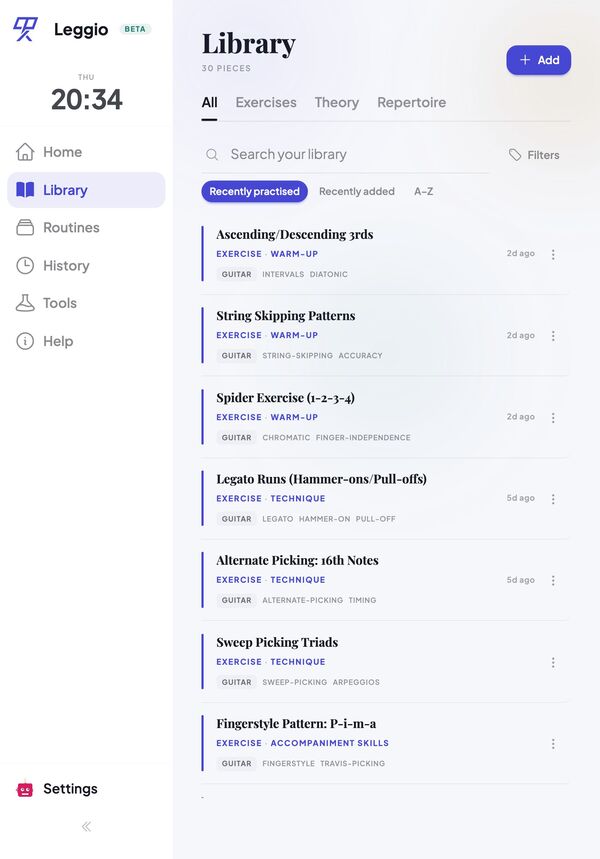Open options menu for Fingerstyle Pattern: P-i-m-a
The width and height of the screenshot is (600, 859).
click(553, 743)
